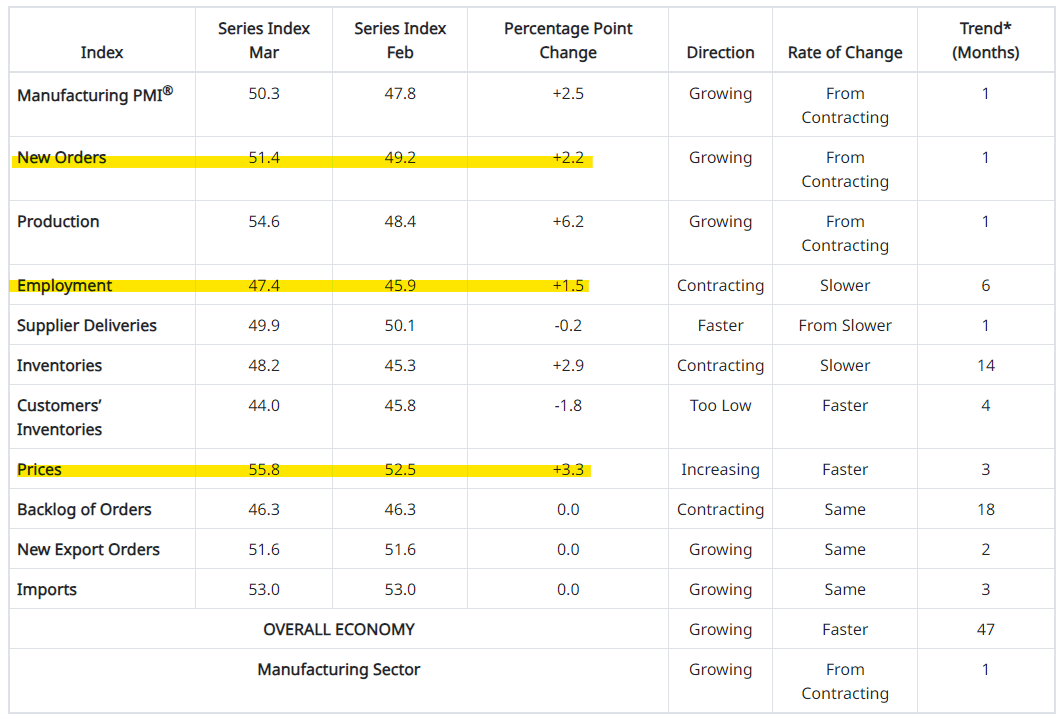Select the overall economy trend value 47

(986, 630)
